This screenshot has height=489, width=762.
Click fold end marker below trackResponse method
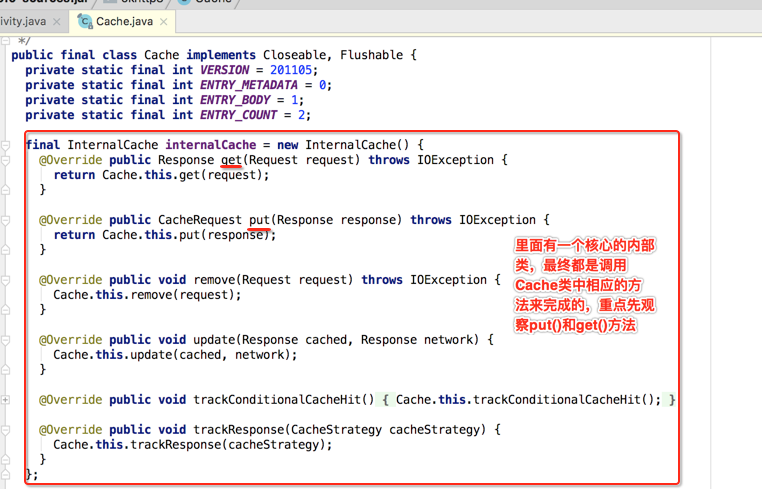tap(5, 459)
